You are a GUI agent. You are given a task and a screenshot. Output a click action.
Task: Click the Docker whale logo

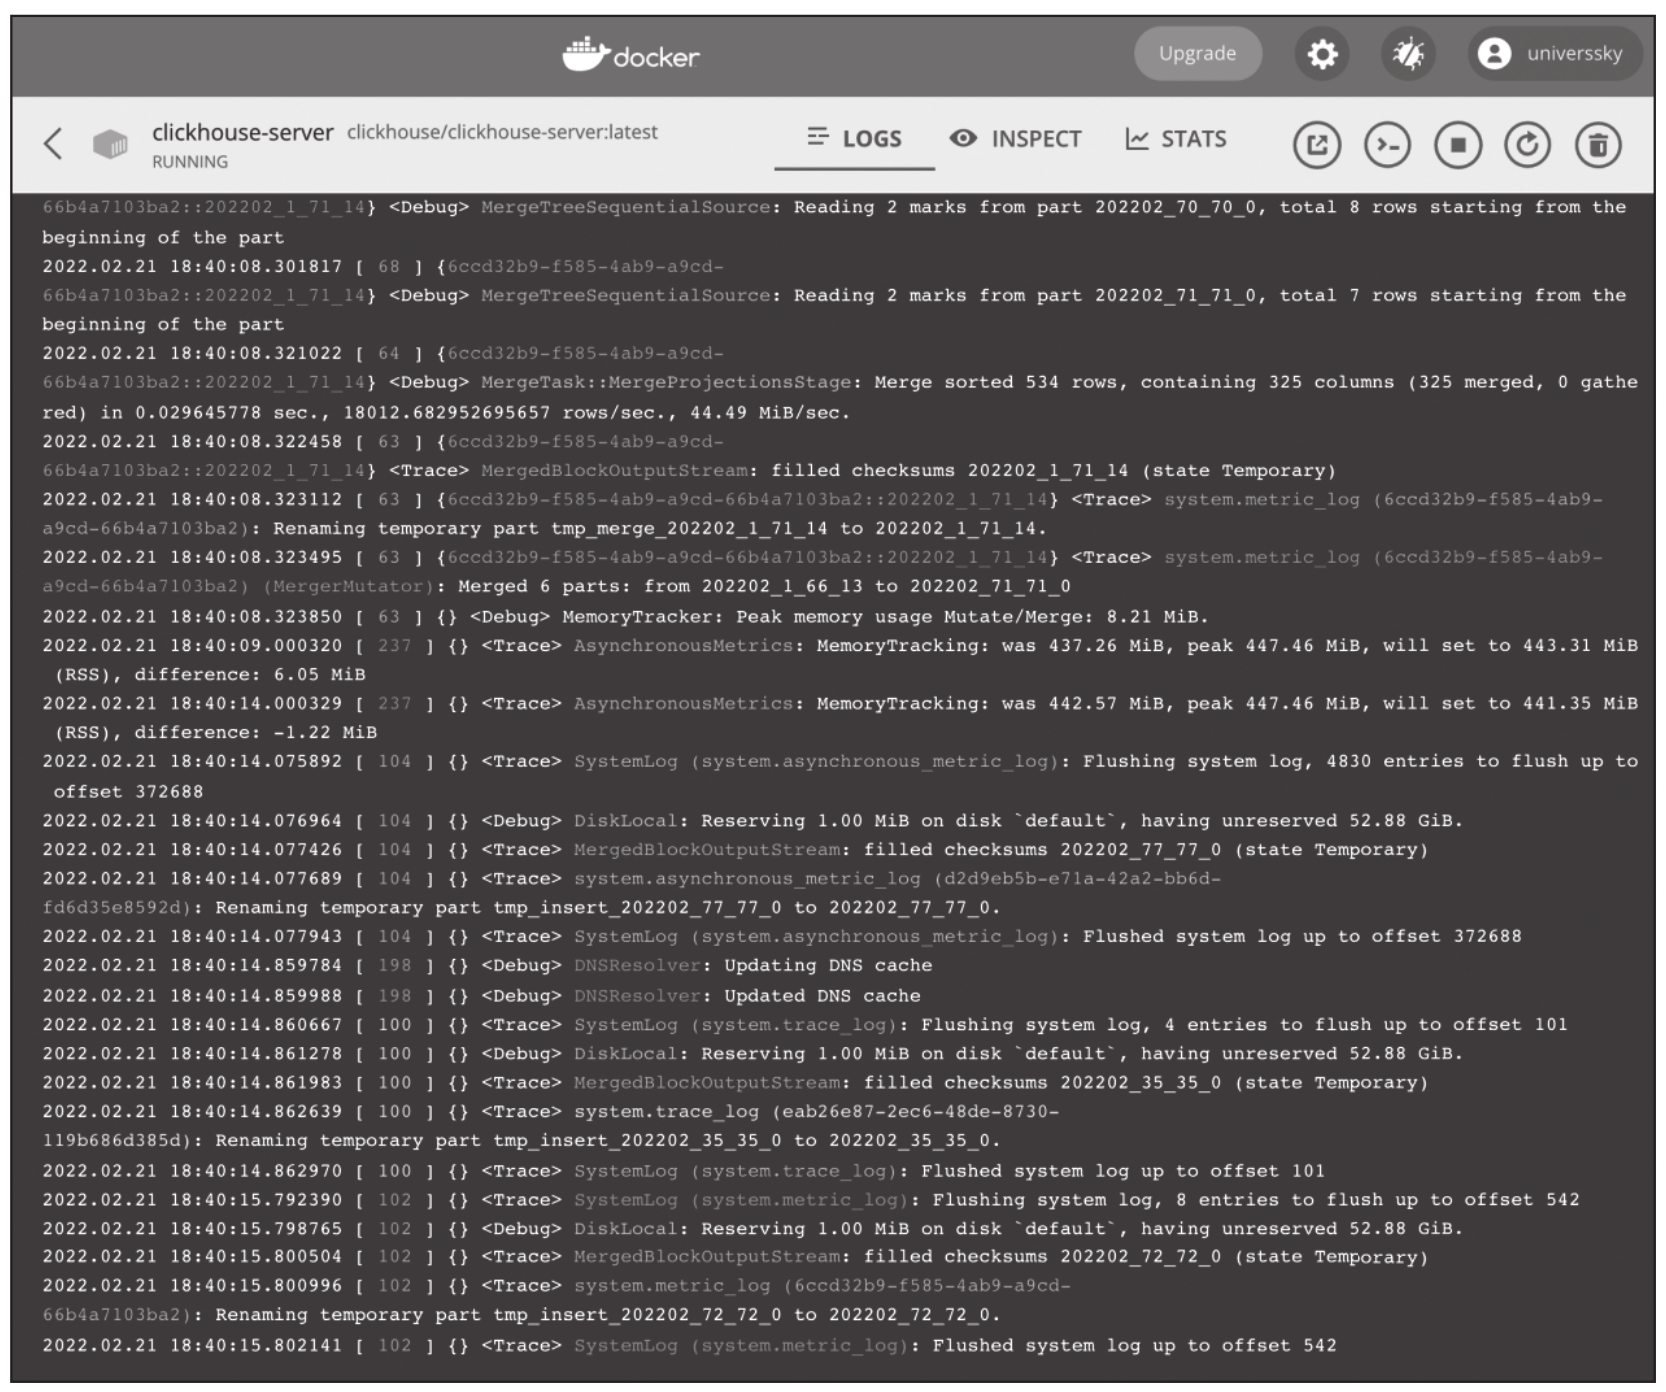(x=631, y=55)
